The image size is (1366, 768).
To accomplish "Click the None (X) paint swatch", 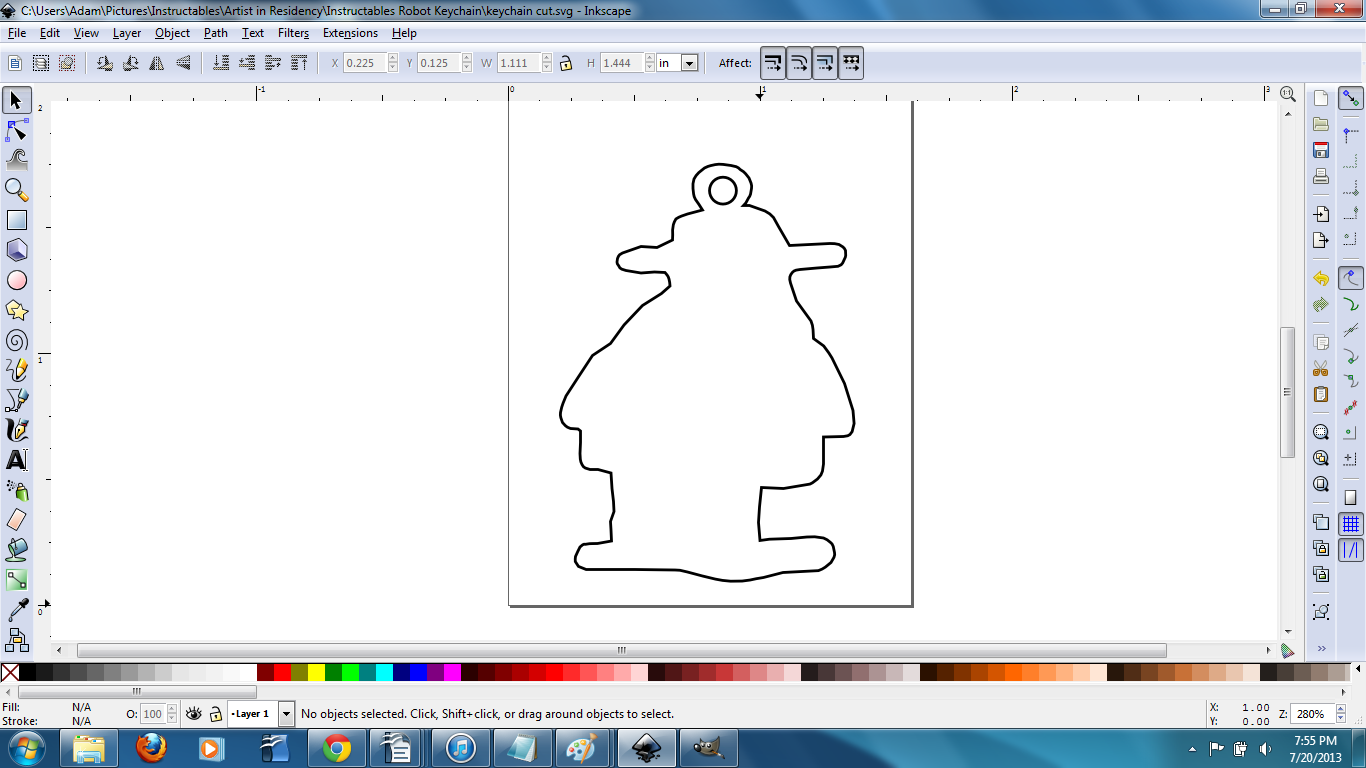I will point(10,672).
